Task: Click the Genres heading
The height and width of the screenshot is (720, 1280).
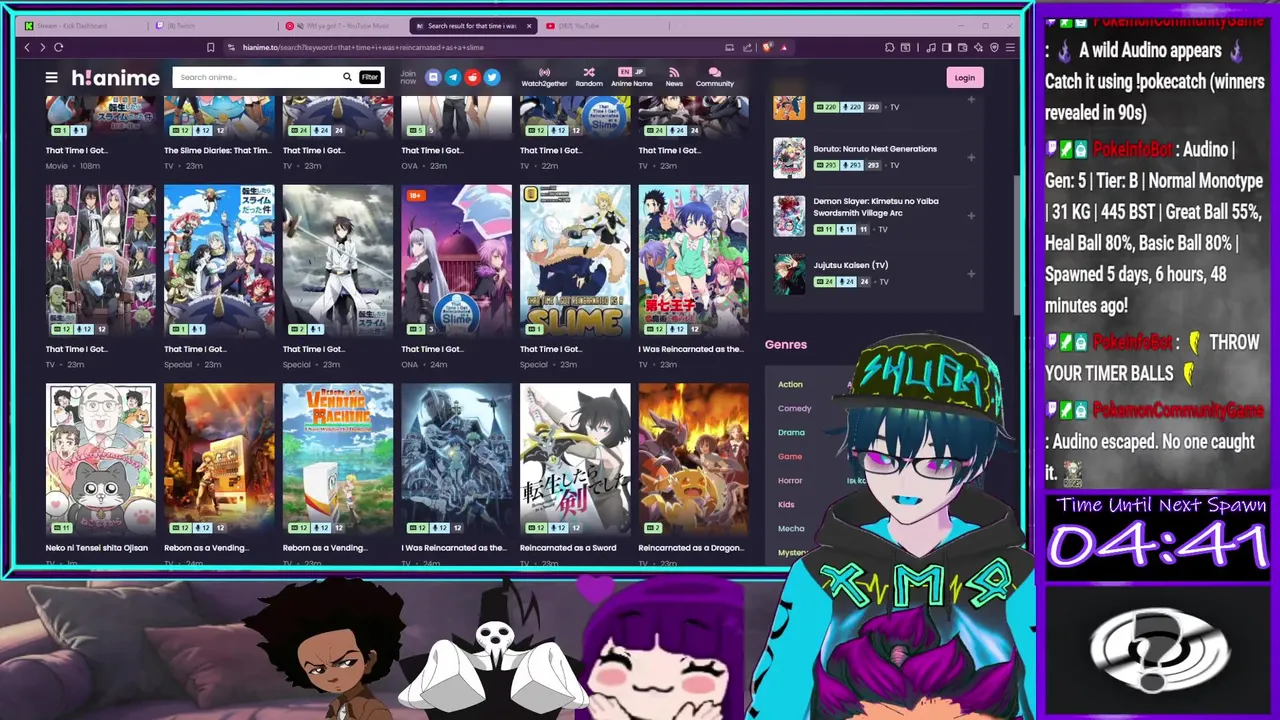Action: pyautogui.click(x=786, y=344)
